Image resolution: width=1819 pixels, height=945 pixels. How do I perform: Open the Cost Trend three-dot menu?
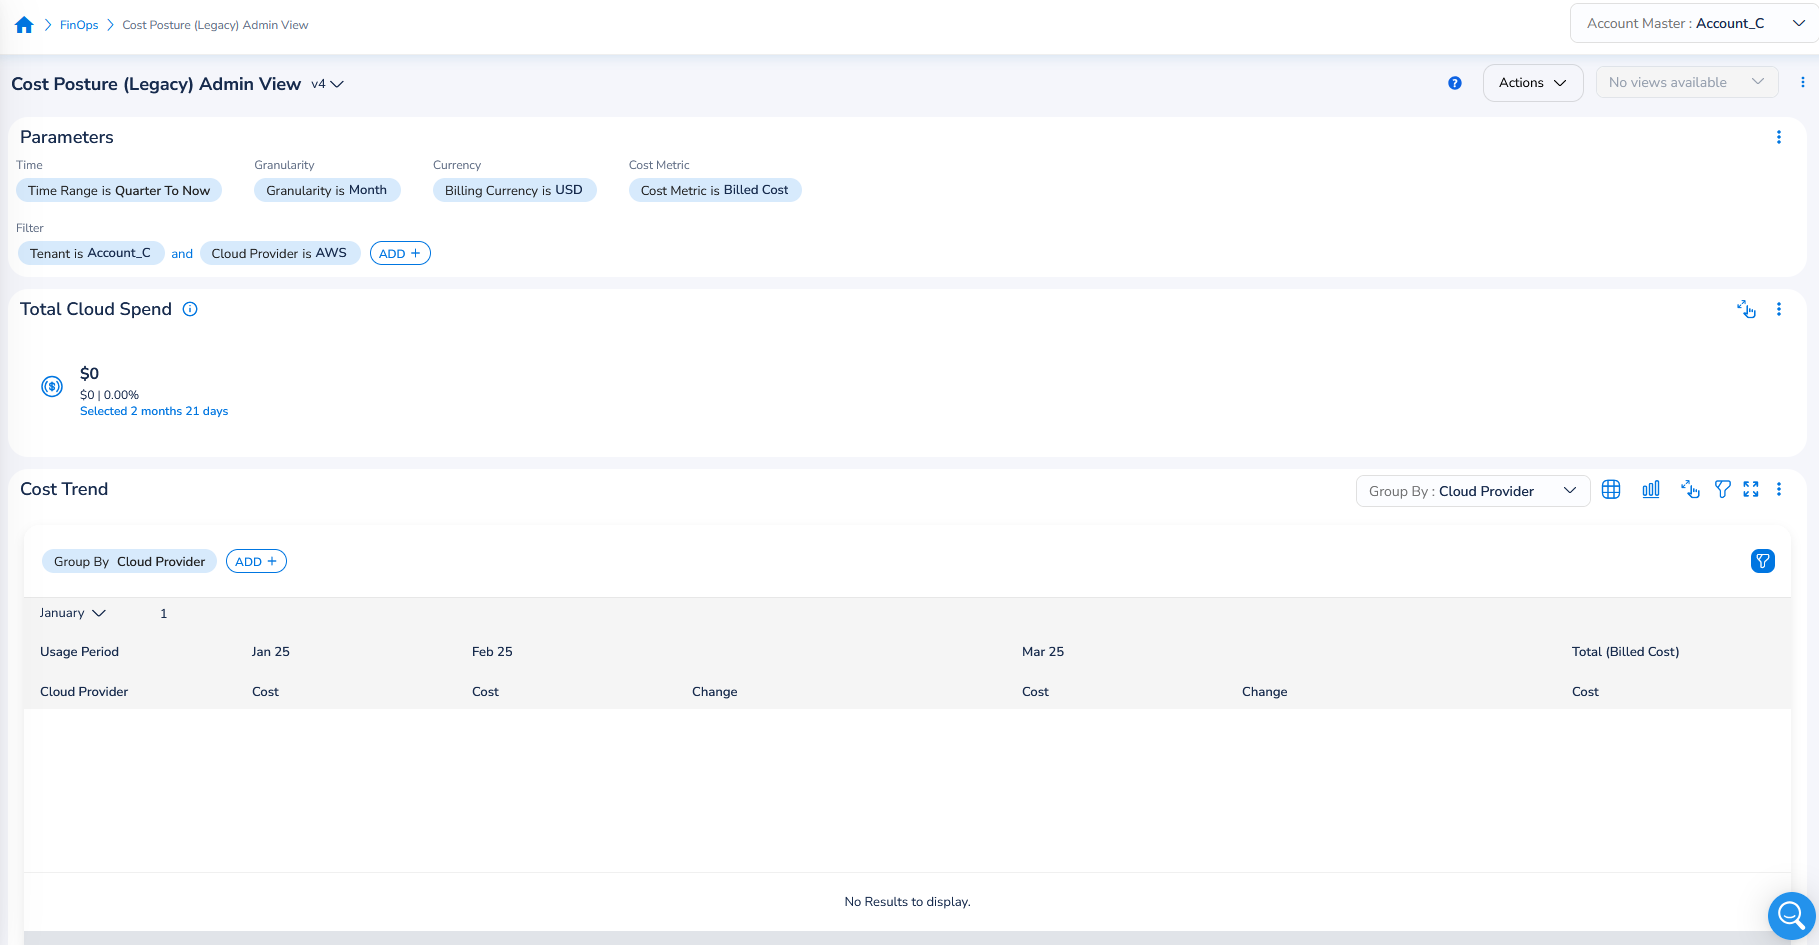coord(1779,489)
